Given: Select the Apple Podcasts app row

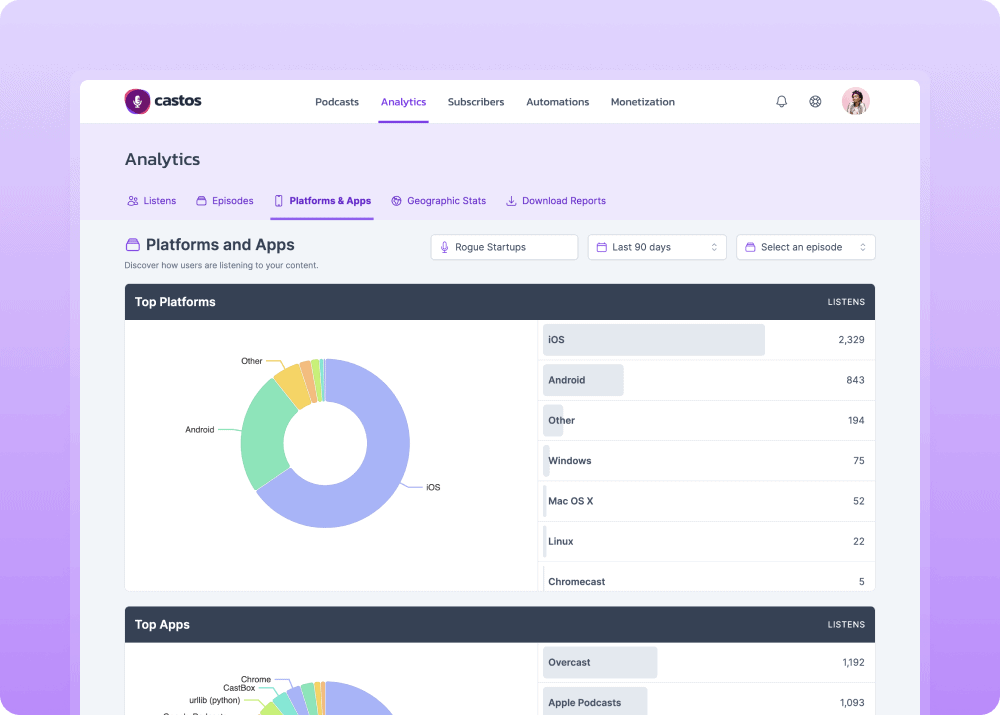Looking at the screenshot, I should (707, 700).
